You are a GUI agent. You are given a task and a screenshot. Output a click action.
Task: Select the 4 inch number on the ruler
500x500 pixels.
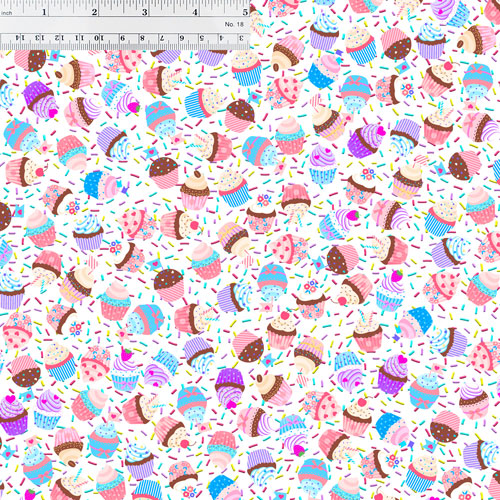(195, 12)
